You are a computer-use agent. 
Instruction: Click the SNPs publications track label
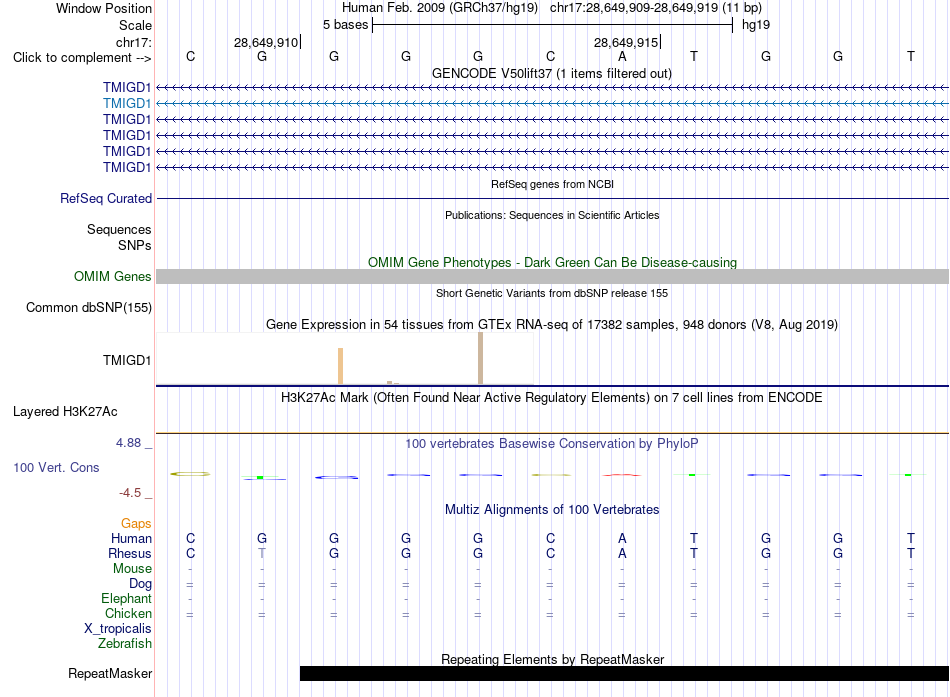135,245
